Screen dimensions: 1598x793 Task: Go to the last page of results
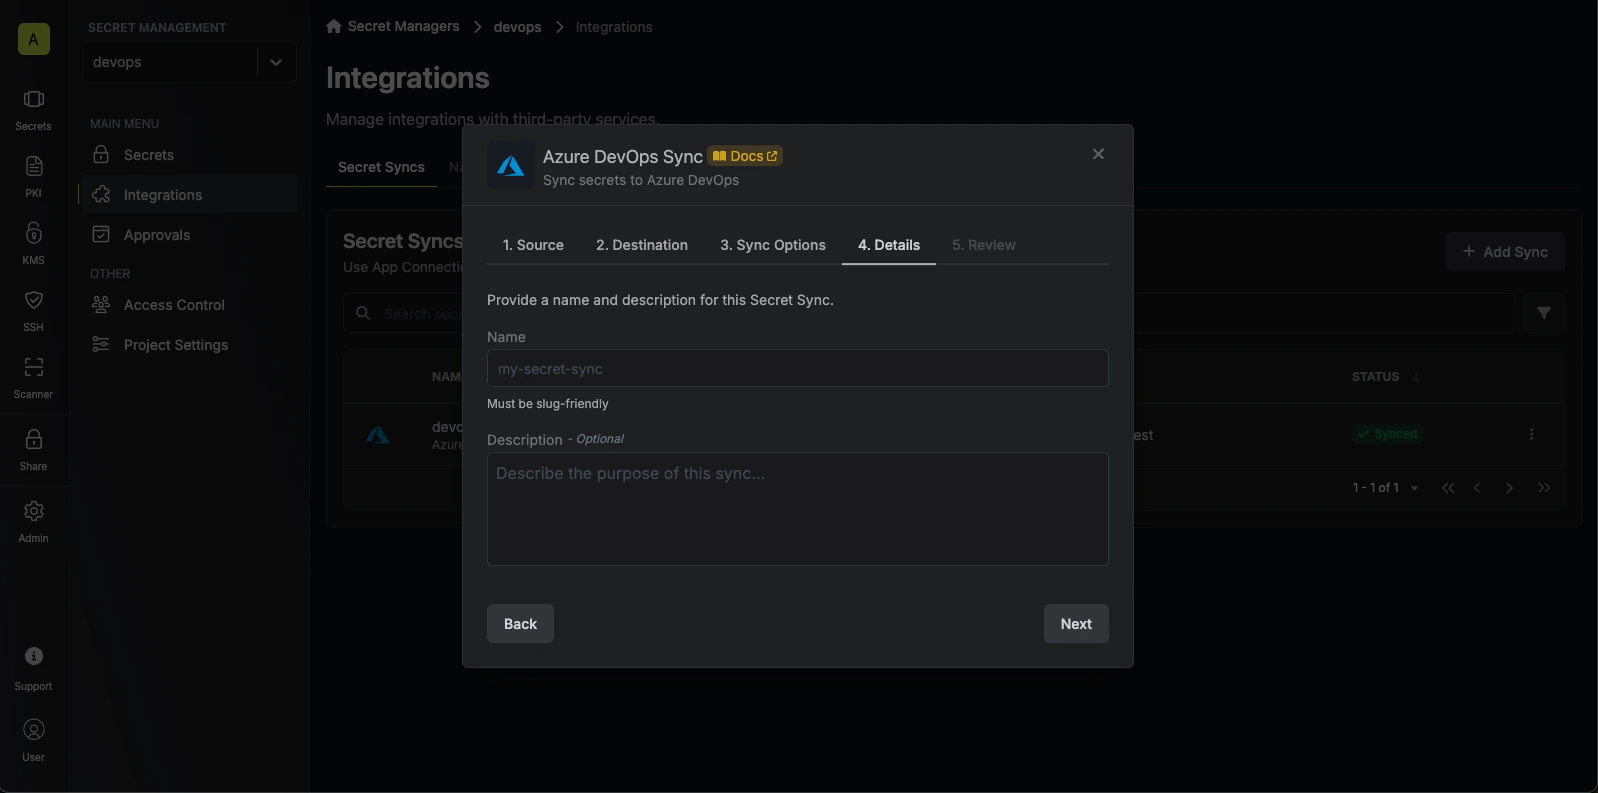coord(1544,488)
